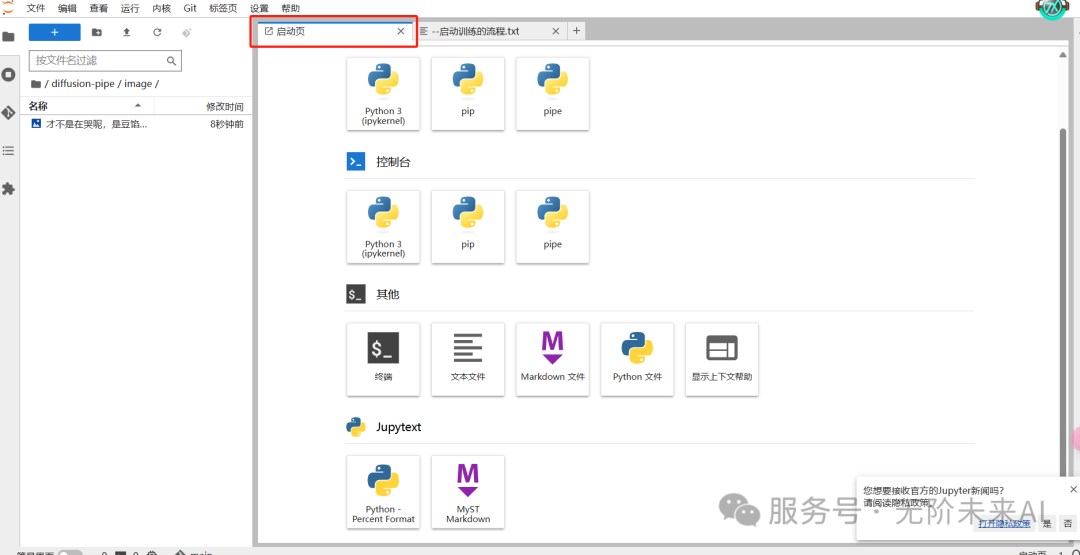
Task: Click the filter files by name field
Action: 105,61
